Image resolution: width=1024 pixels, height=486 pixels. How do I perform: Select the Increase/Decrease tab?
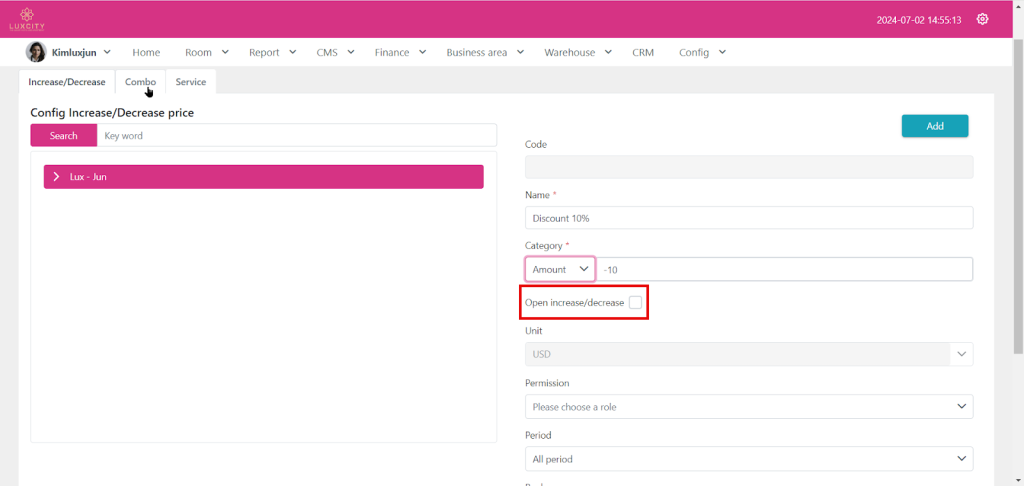pyautogui.click(x=67, y=82)
